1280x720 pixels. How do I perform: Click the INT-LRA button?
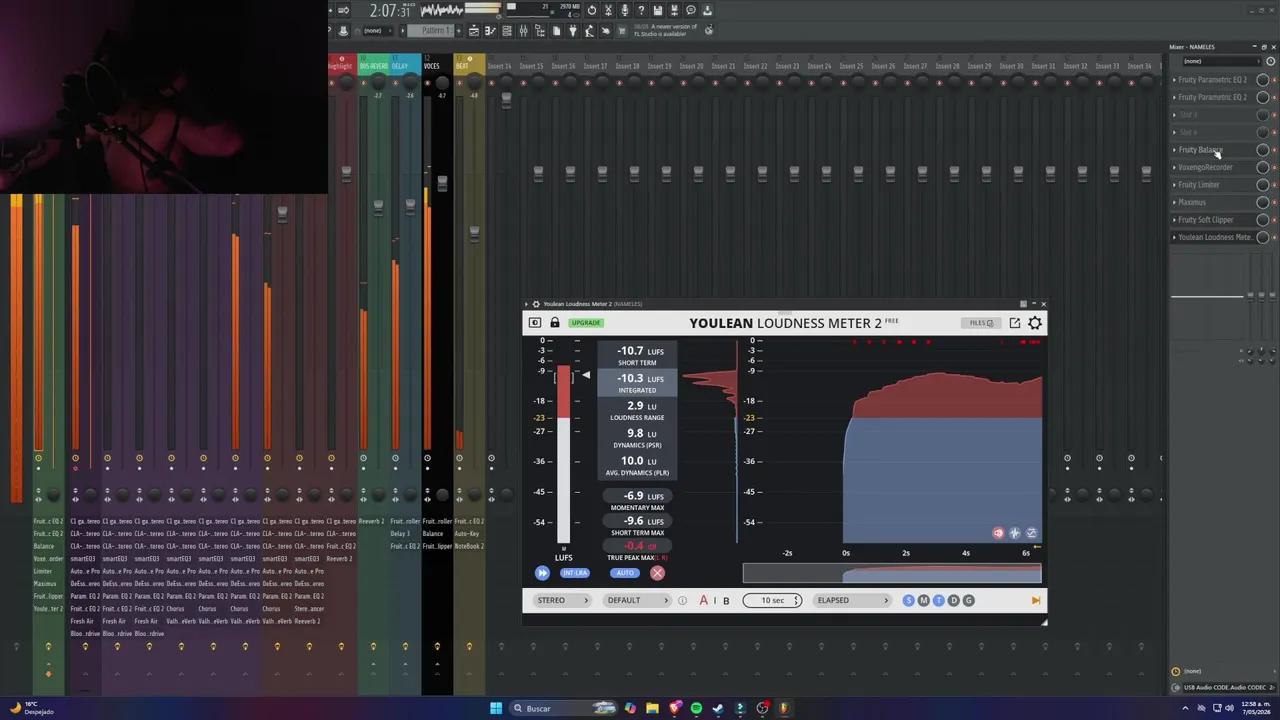pyautogui.click(x=574, y=573)
